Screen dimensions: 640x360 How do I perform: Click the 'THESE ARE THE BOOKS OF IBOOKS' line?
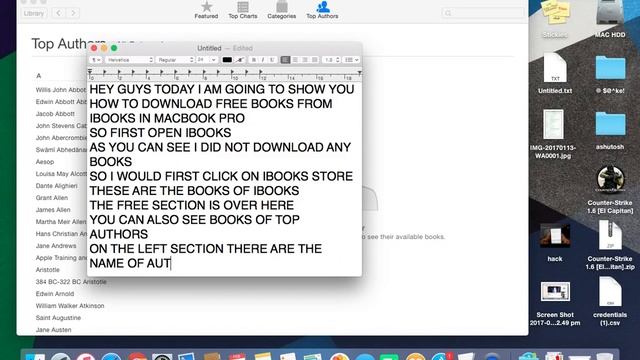[x=194, y=191]
